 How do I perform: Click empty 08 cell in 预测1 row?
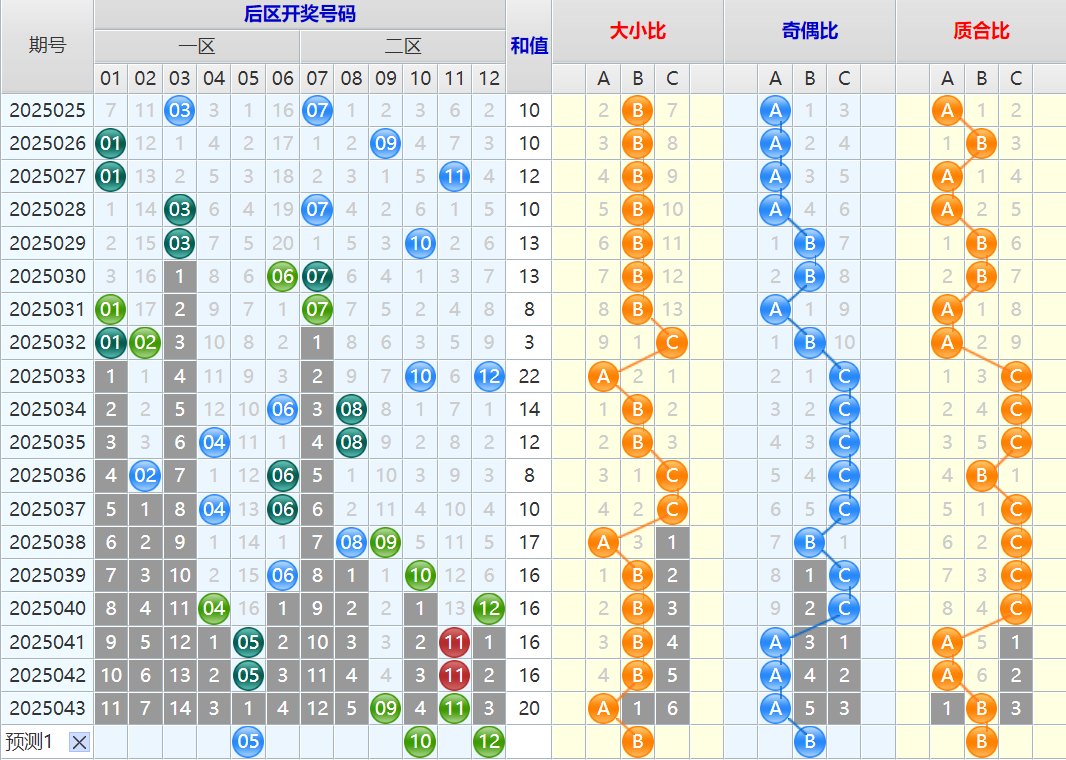tap(351, 742)
